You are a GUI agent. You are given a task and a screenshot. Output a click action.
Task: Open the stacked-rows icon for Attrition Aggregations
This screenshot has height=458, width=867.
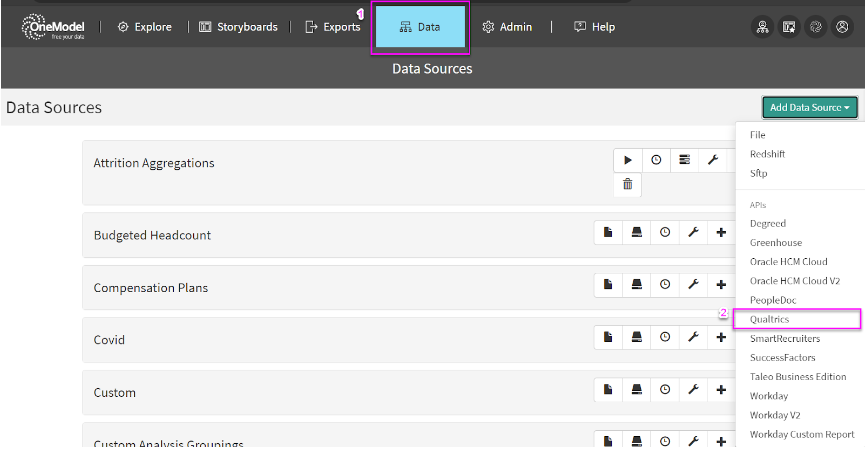tap(685, 160)
